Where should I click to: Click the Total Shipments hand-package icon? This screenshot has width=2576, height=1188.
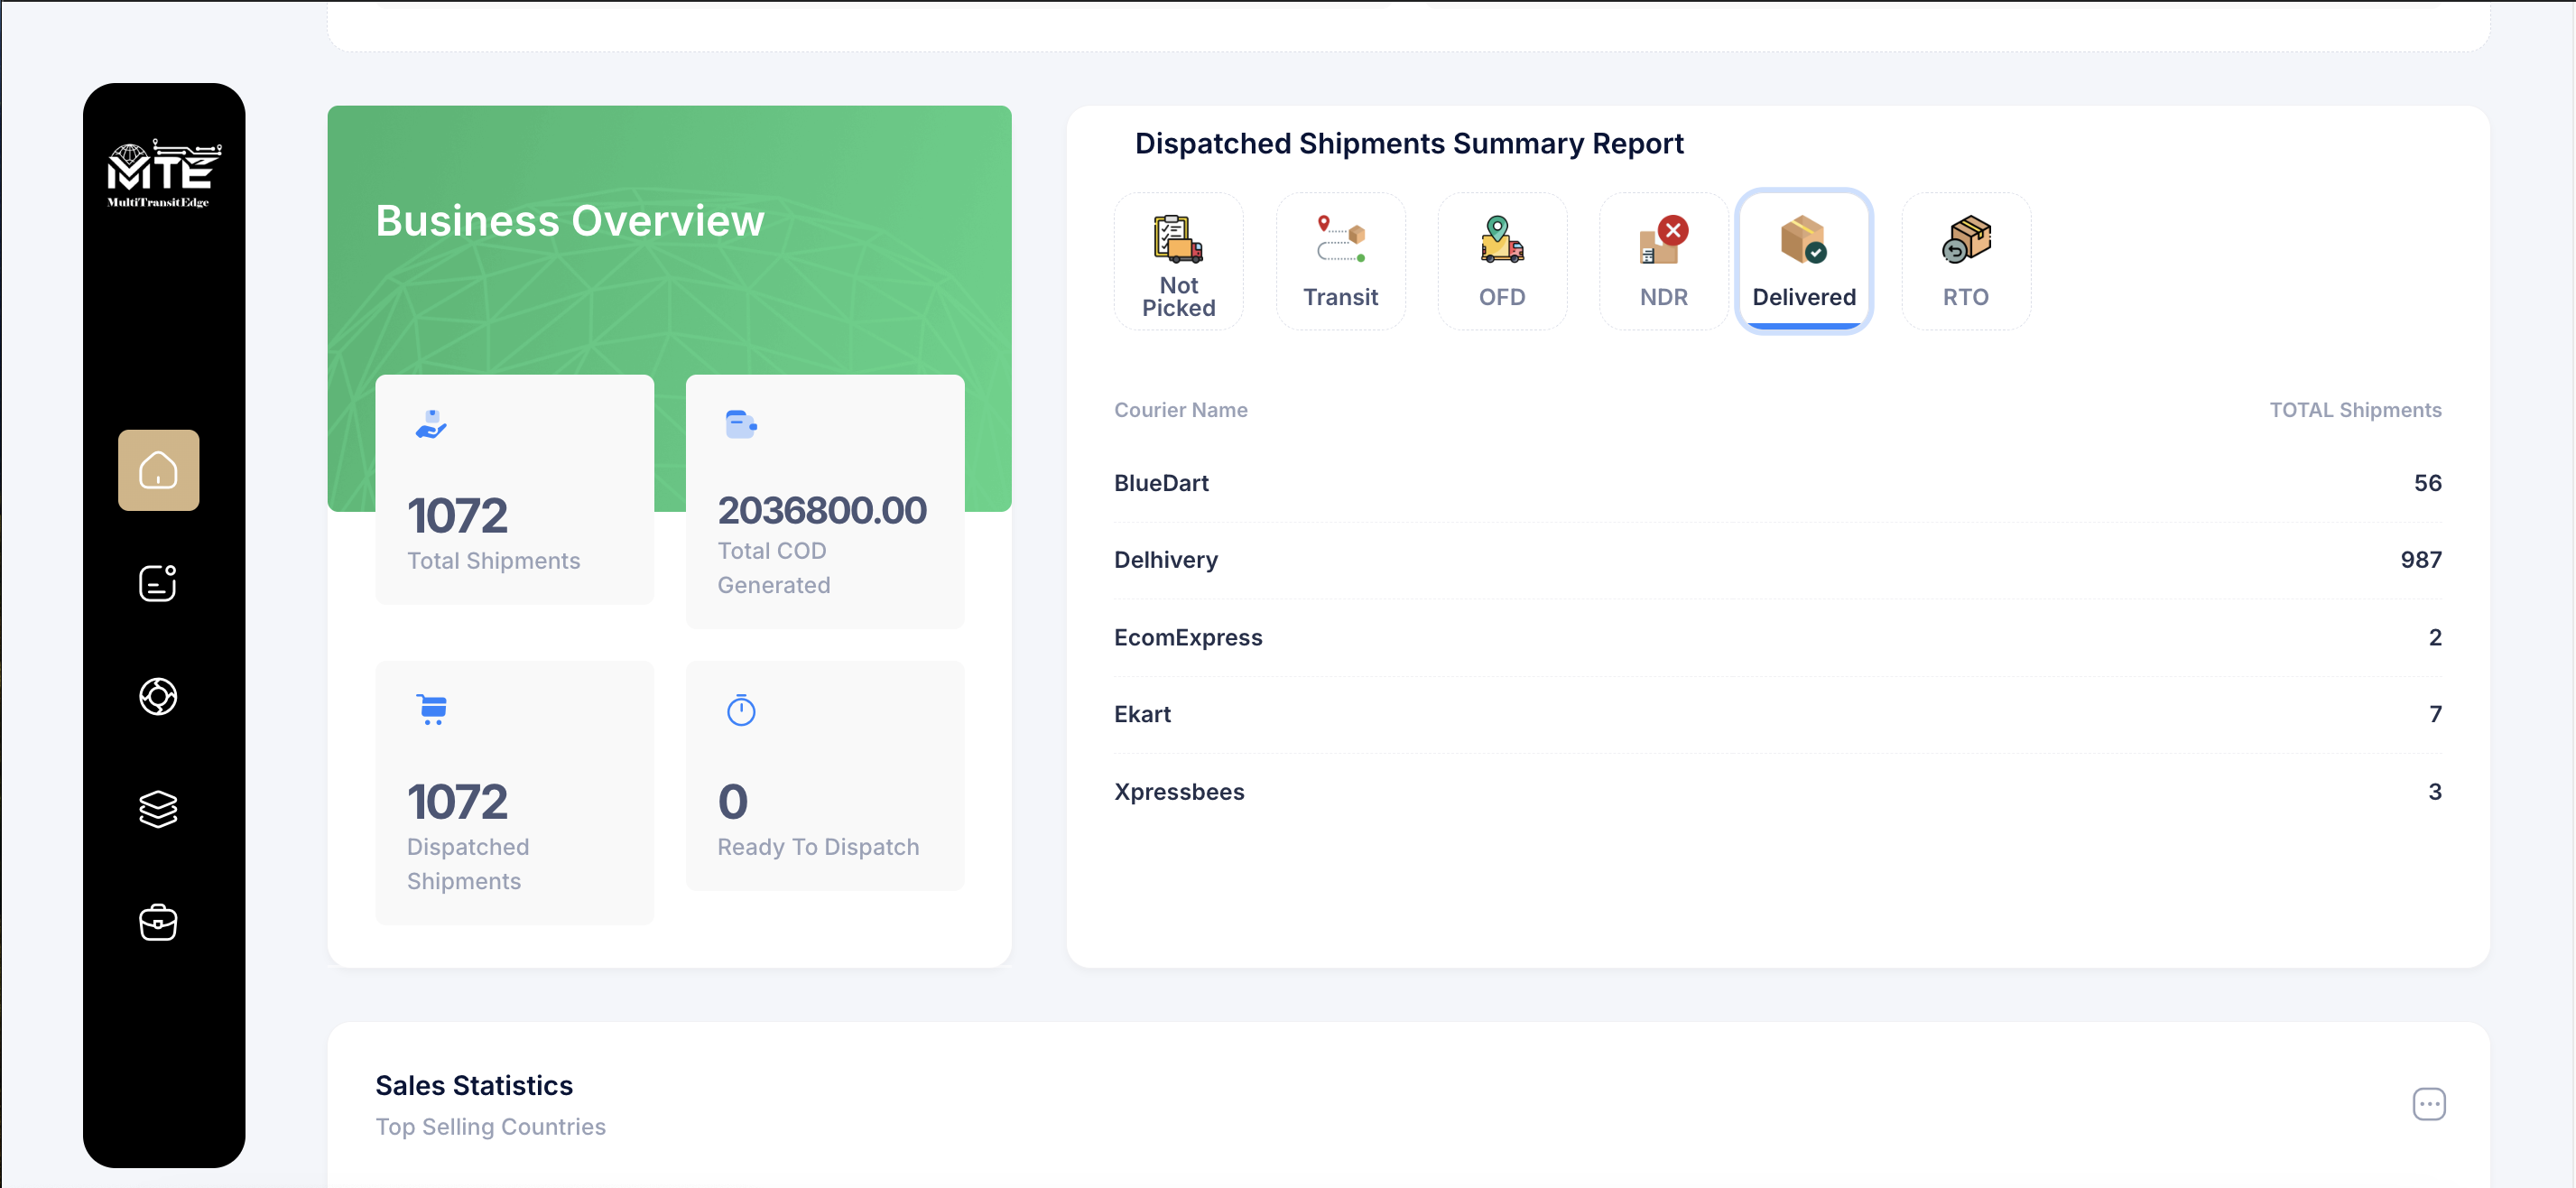click(431, 424)
